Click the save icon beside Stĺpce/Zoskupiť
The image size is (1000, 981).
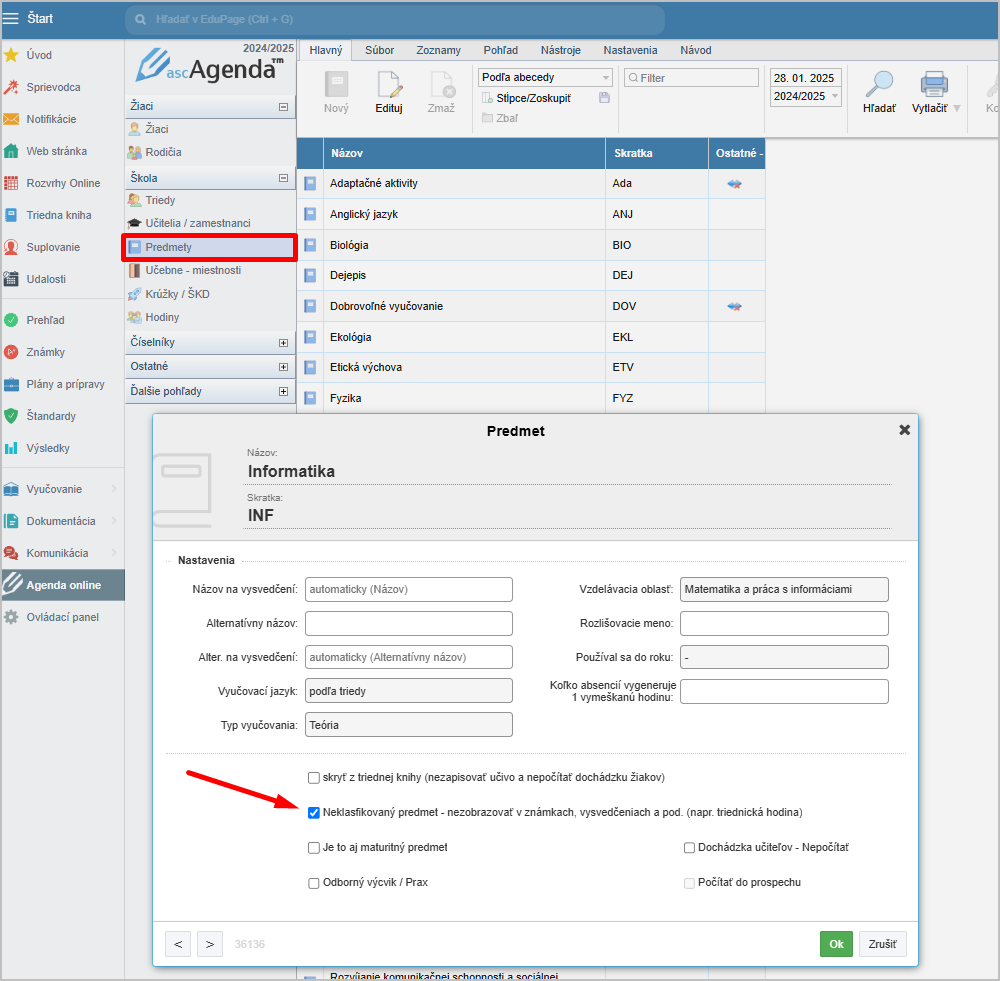point(604,98)
